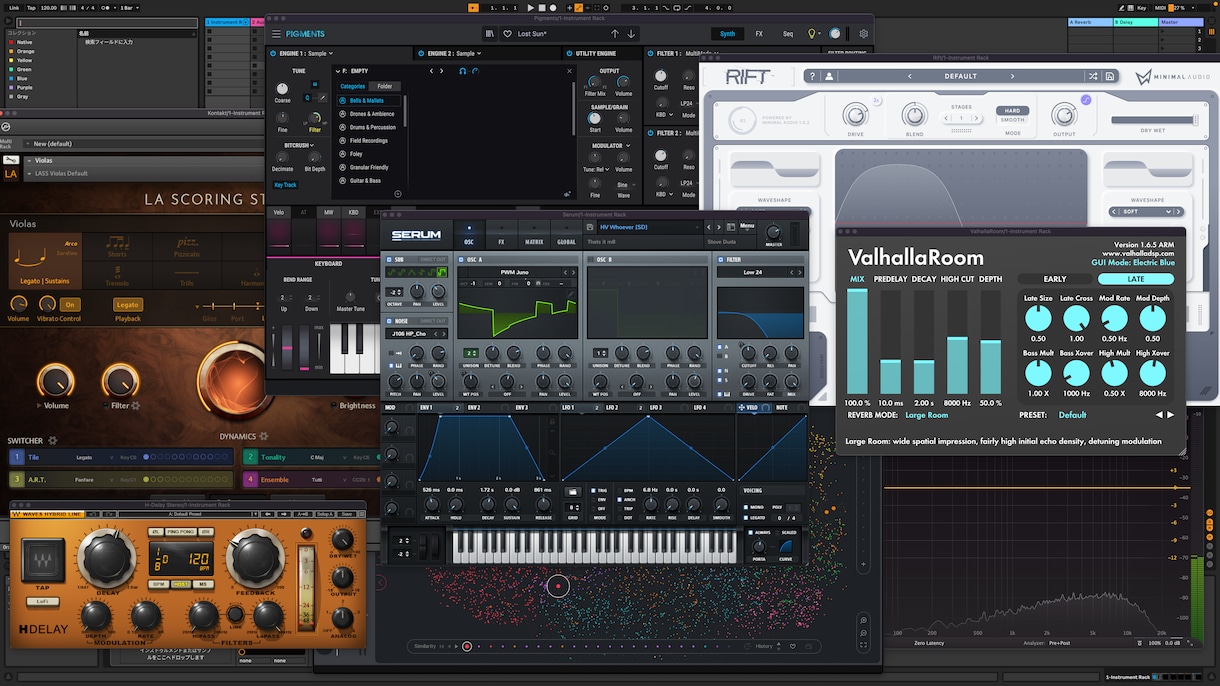The width and height of the screenshot is (1220, 686).
Task: Open the SWITCHER settings gear in LA Scoring Strings
Action: [53, 440]
